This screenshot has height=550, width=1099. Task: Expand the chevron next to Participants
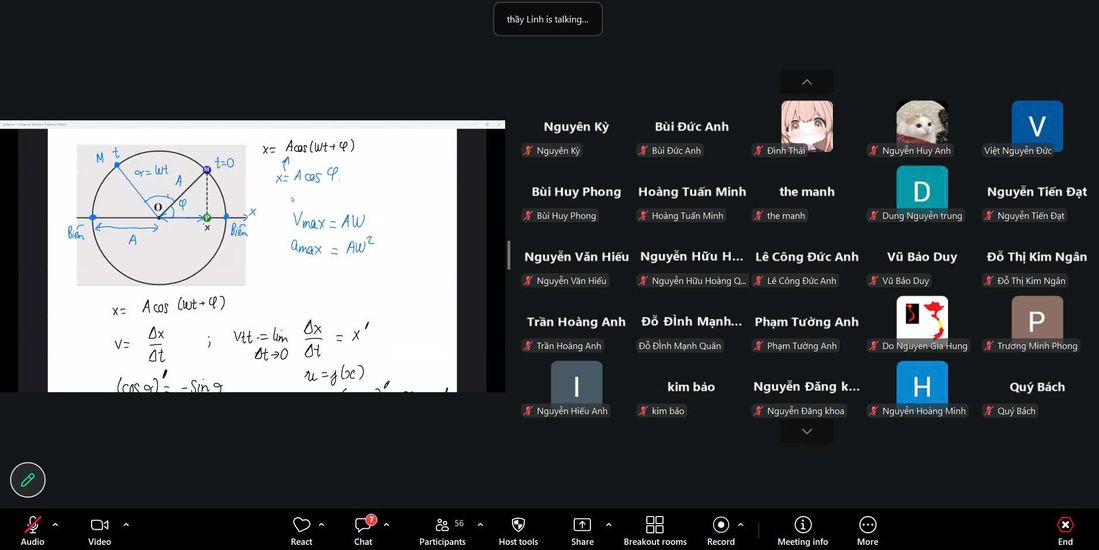pyautogui.click(x=480, y=524)
